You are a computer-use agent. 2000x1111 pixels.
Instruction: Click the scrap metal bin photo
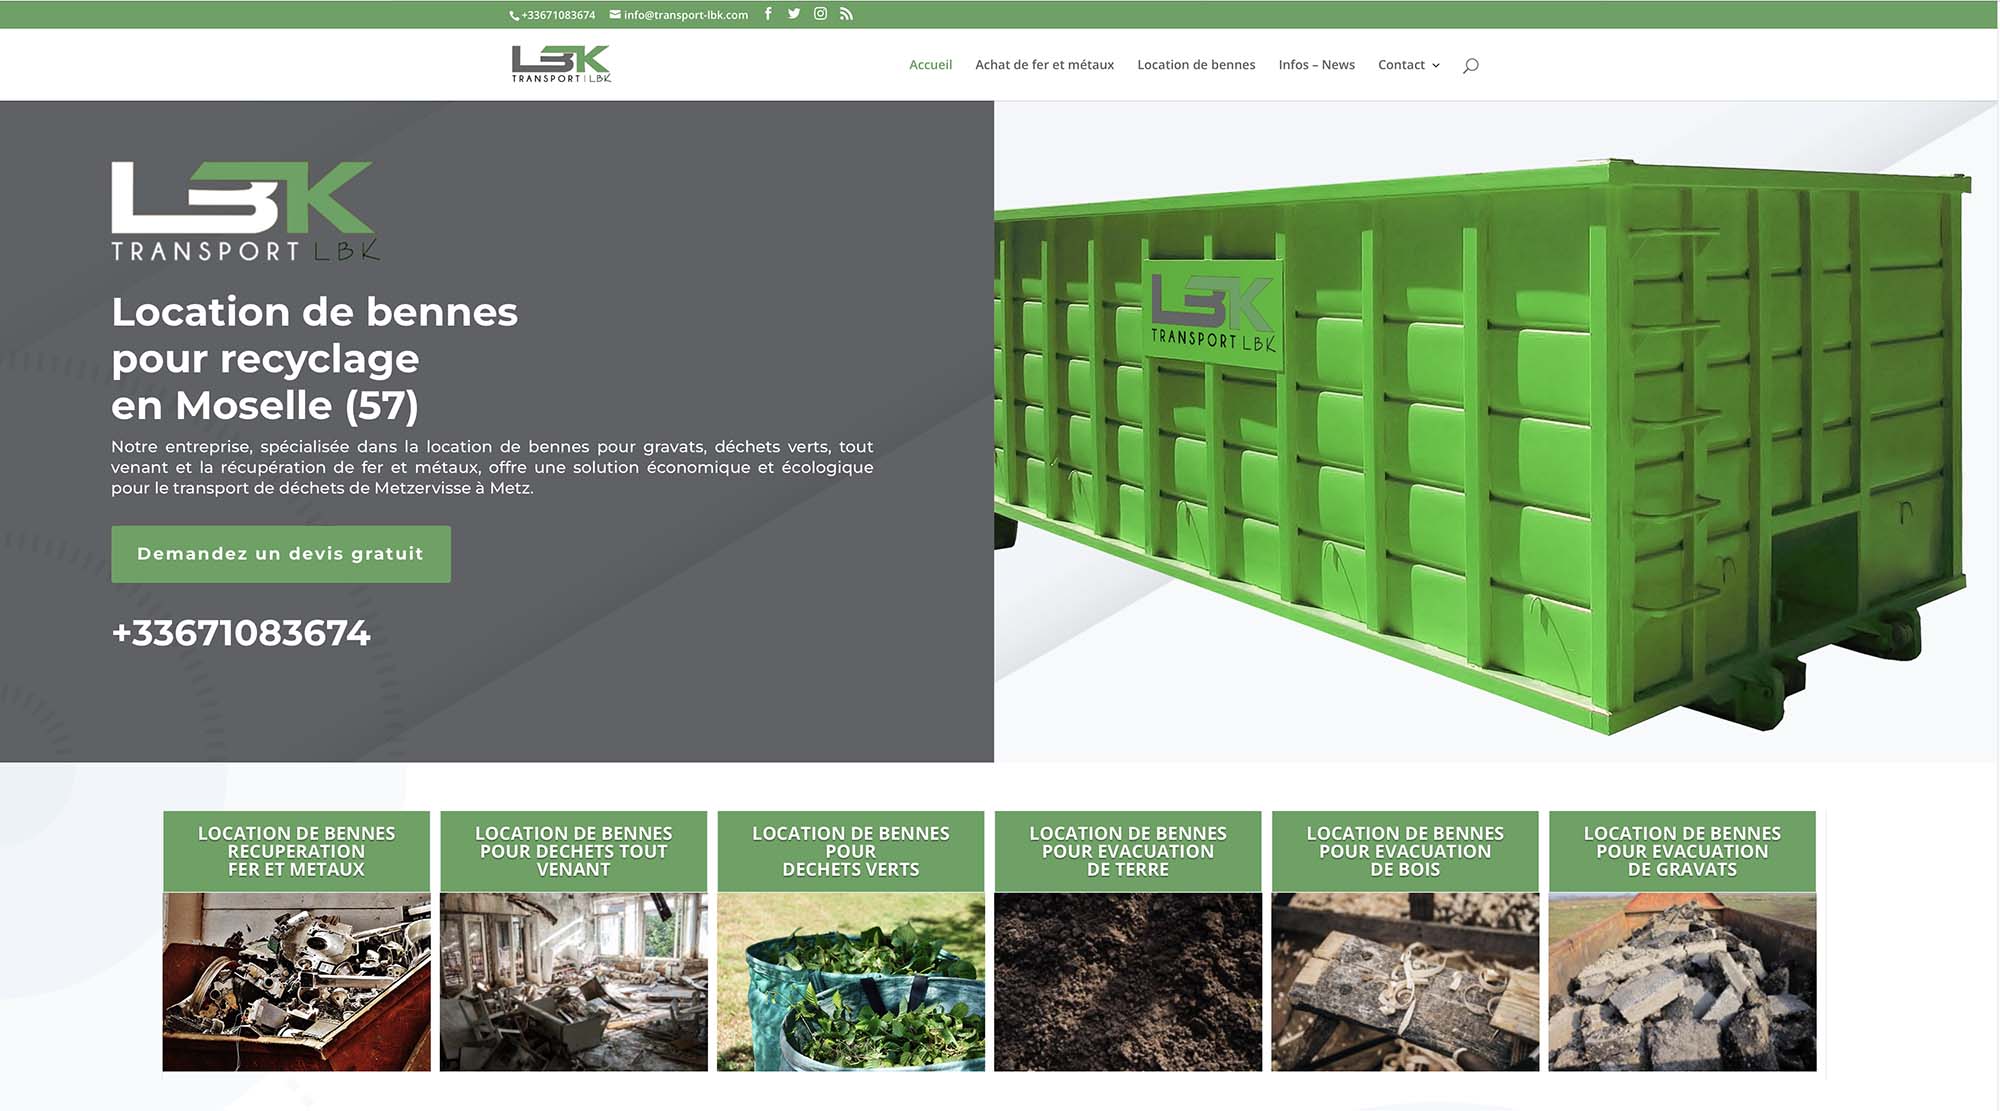(x=296, y=982)
